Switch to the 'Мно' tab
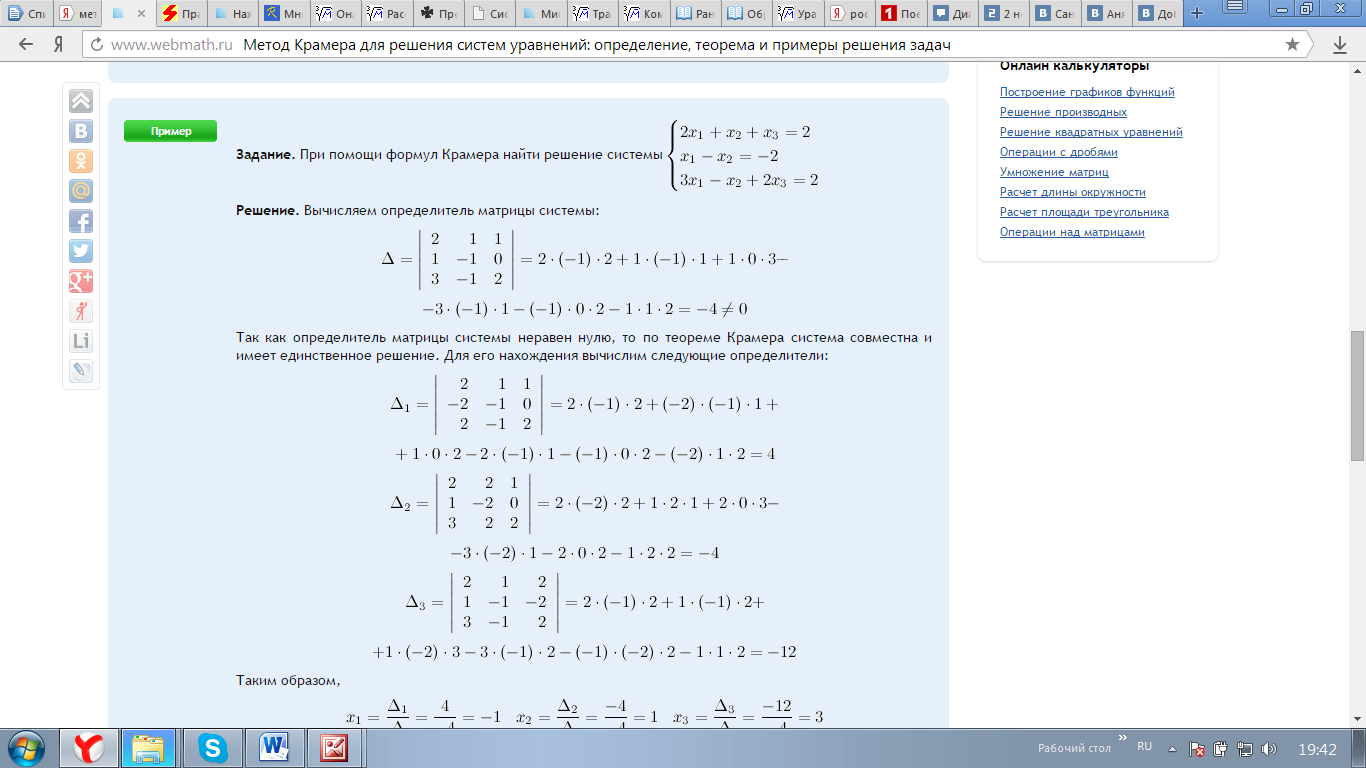Image resolution: width=1366 pixels, height=768 pixels. pyautogui.click(x=284, y=14)
